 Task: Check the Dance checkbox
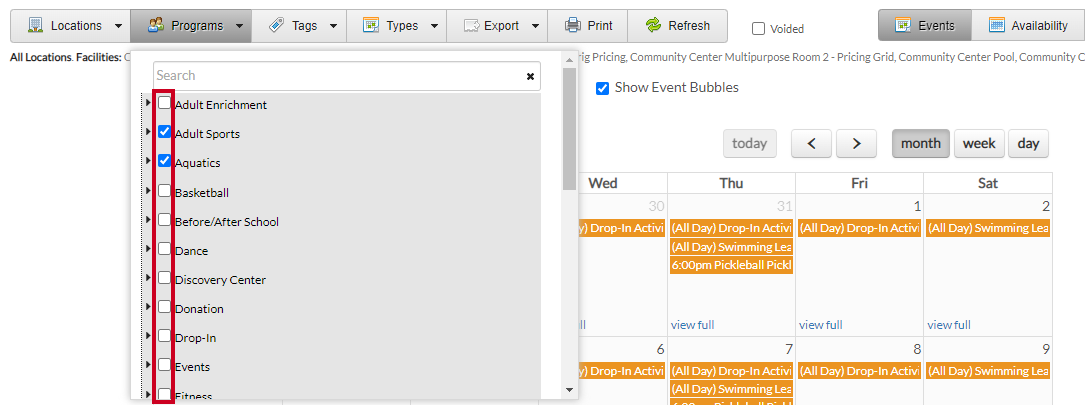pos(164,249)
